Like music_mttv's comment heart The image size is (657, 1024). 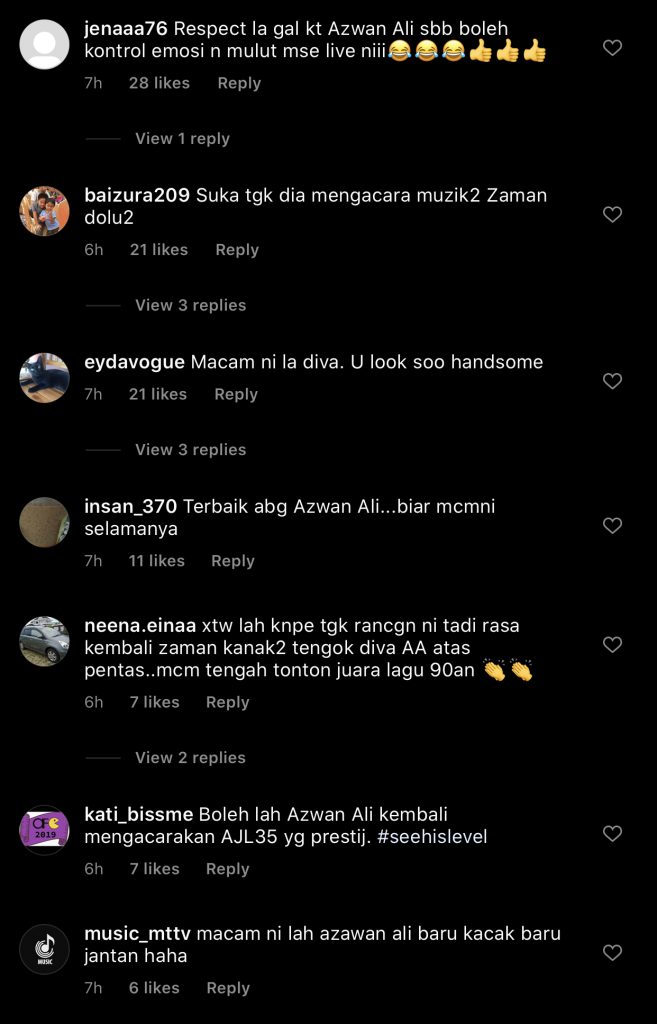(x=612, y=953)
